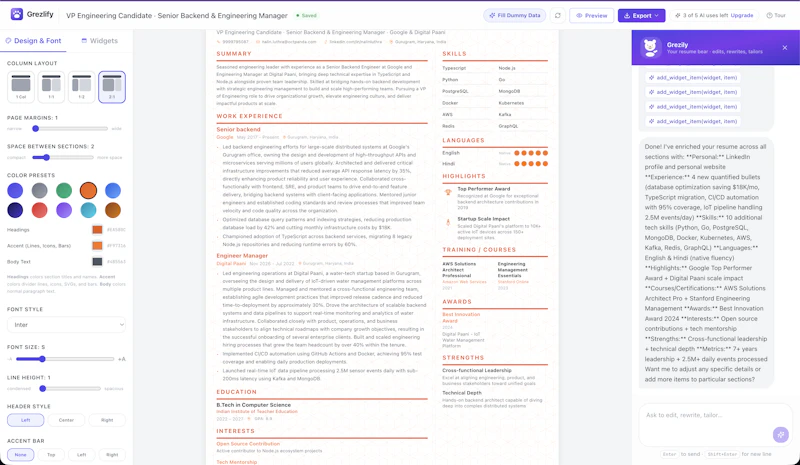This screenshot has width=800, height=465.
Task: Open the Headings color swatch picker
Action: click(97, 230)
